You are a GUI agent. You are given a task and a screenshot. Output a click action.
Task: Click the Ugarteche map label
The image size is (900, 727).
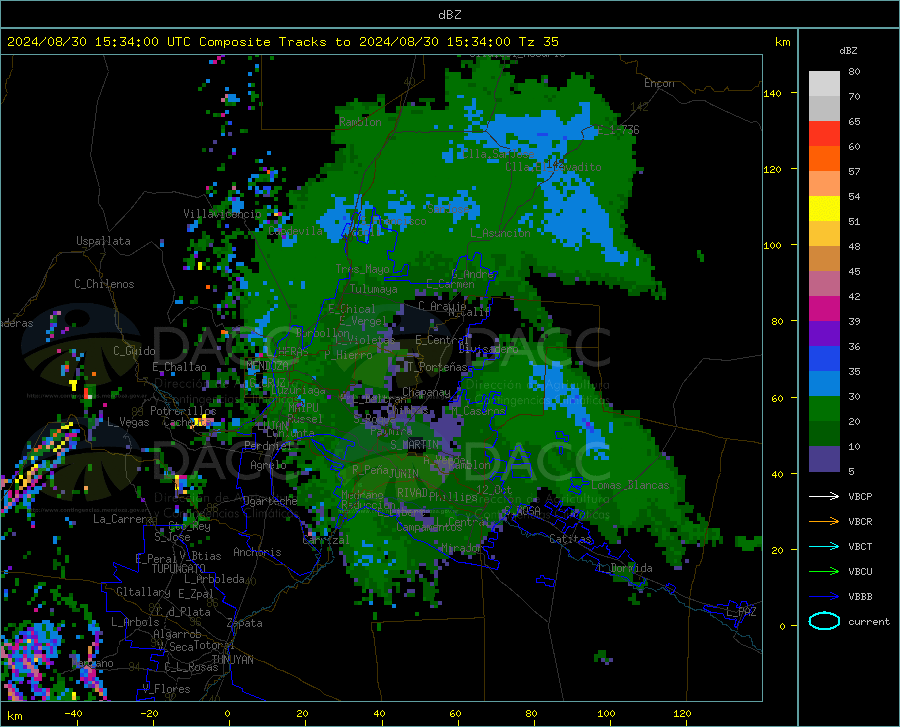click(270, 501)
